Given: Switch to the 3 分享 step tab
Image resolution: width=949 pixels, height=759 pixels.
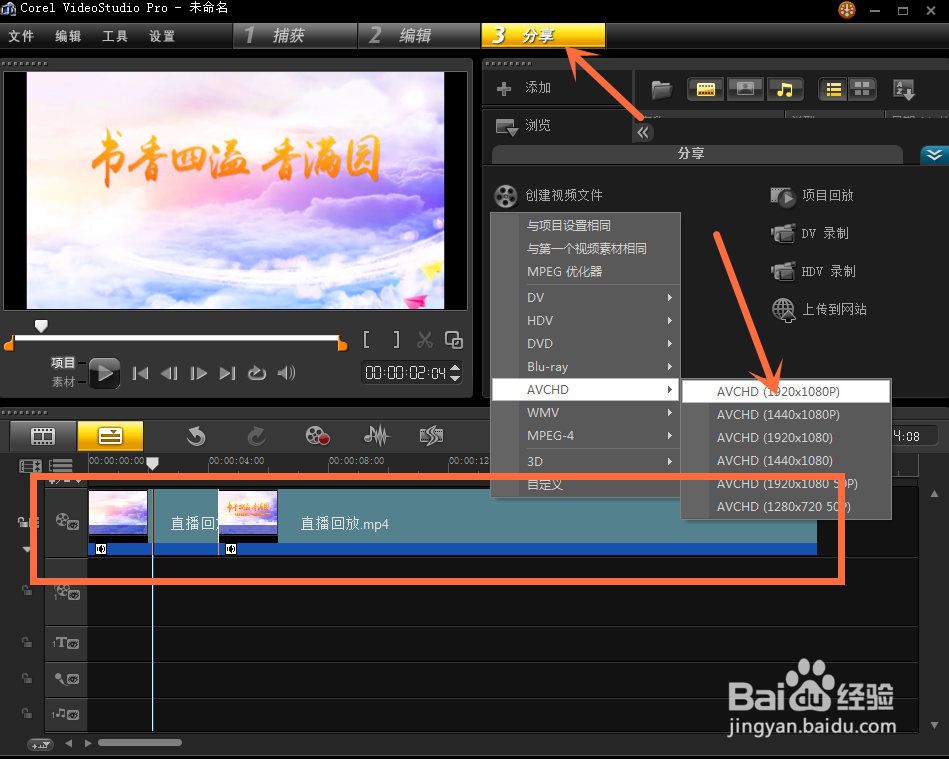Looking at the screenshot, I should click(543, 36).
